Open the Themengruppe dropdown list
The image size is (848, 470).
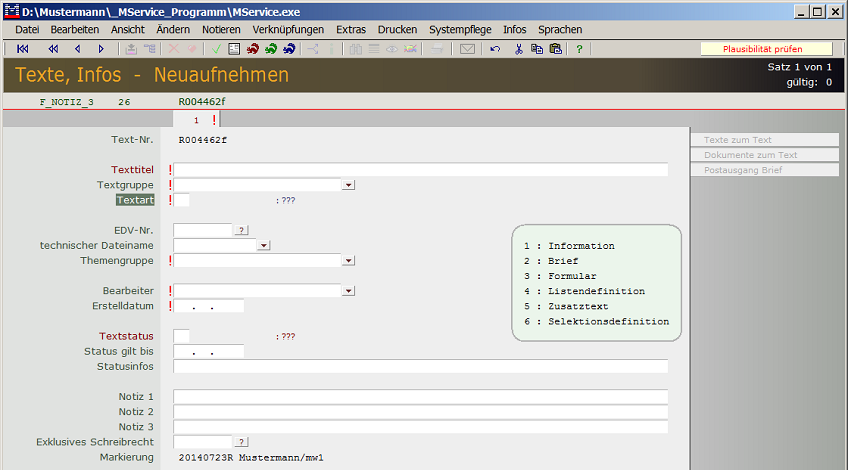[x=349, y=260]
